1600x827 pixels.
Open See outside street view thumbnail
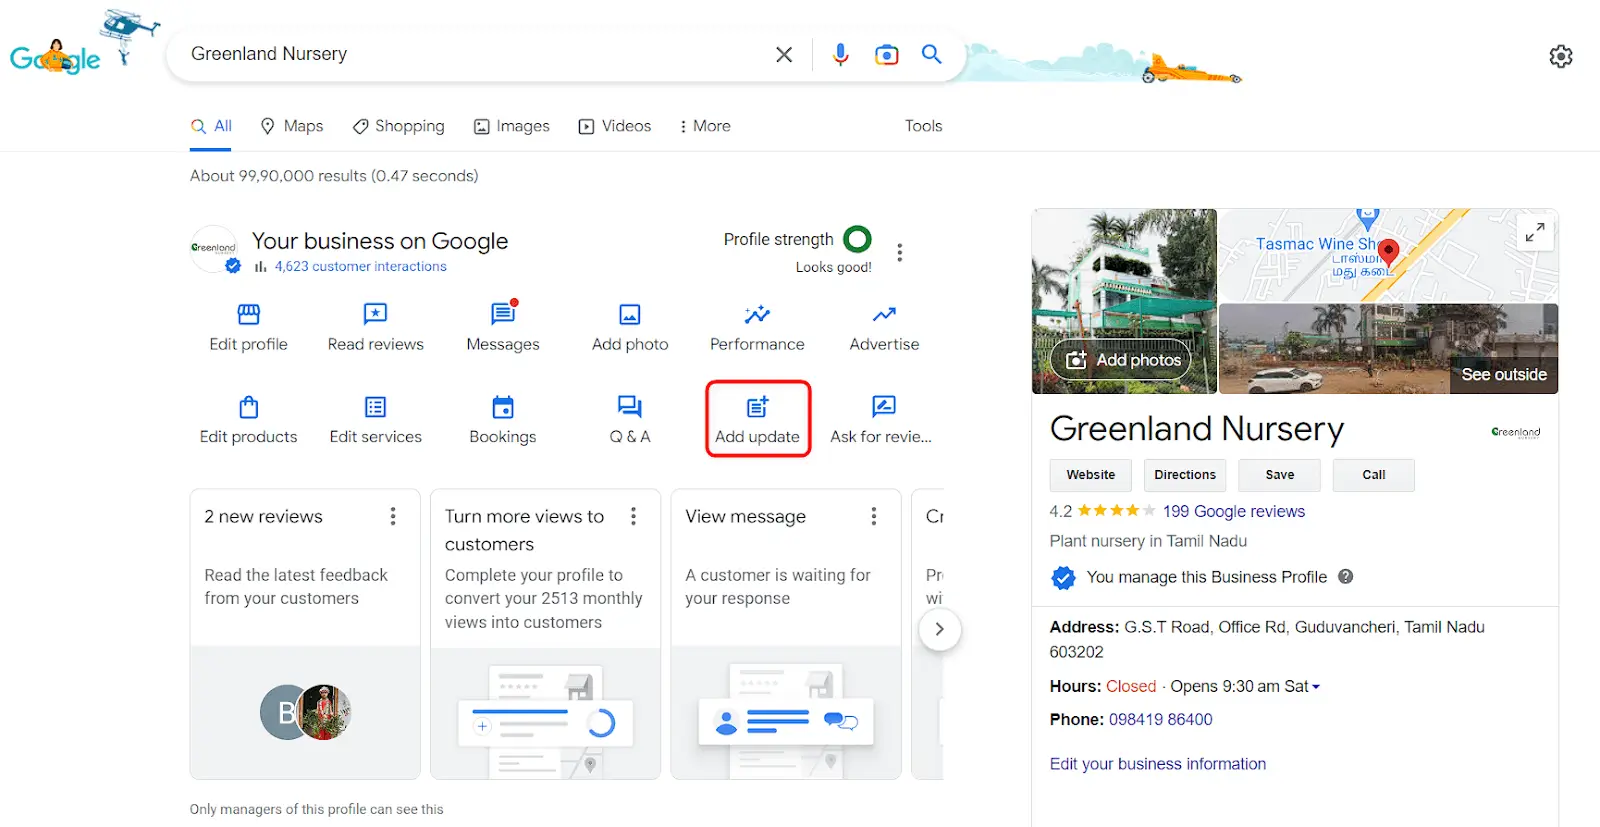pos(1388,349)
